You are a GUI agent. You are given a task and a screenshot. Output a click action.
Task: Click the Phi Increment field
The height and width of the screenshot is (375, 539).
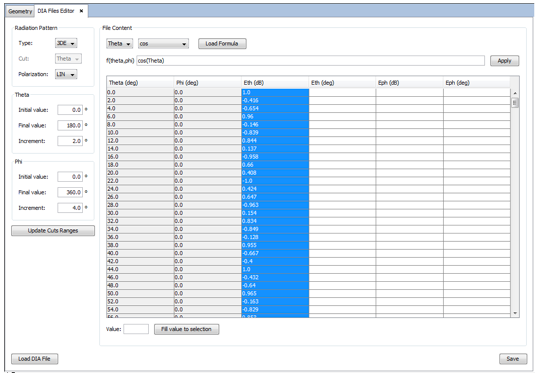[x=70, y=208]
